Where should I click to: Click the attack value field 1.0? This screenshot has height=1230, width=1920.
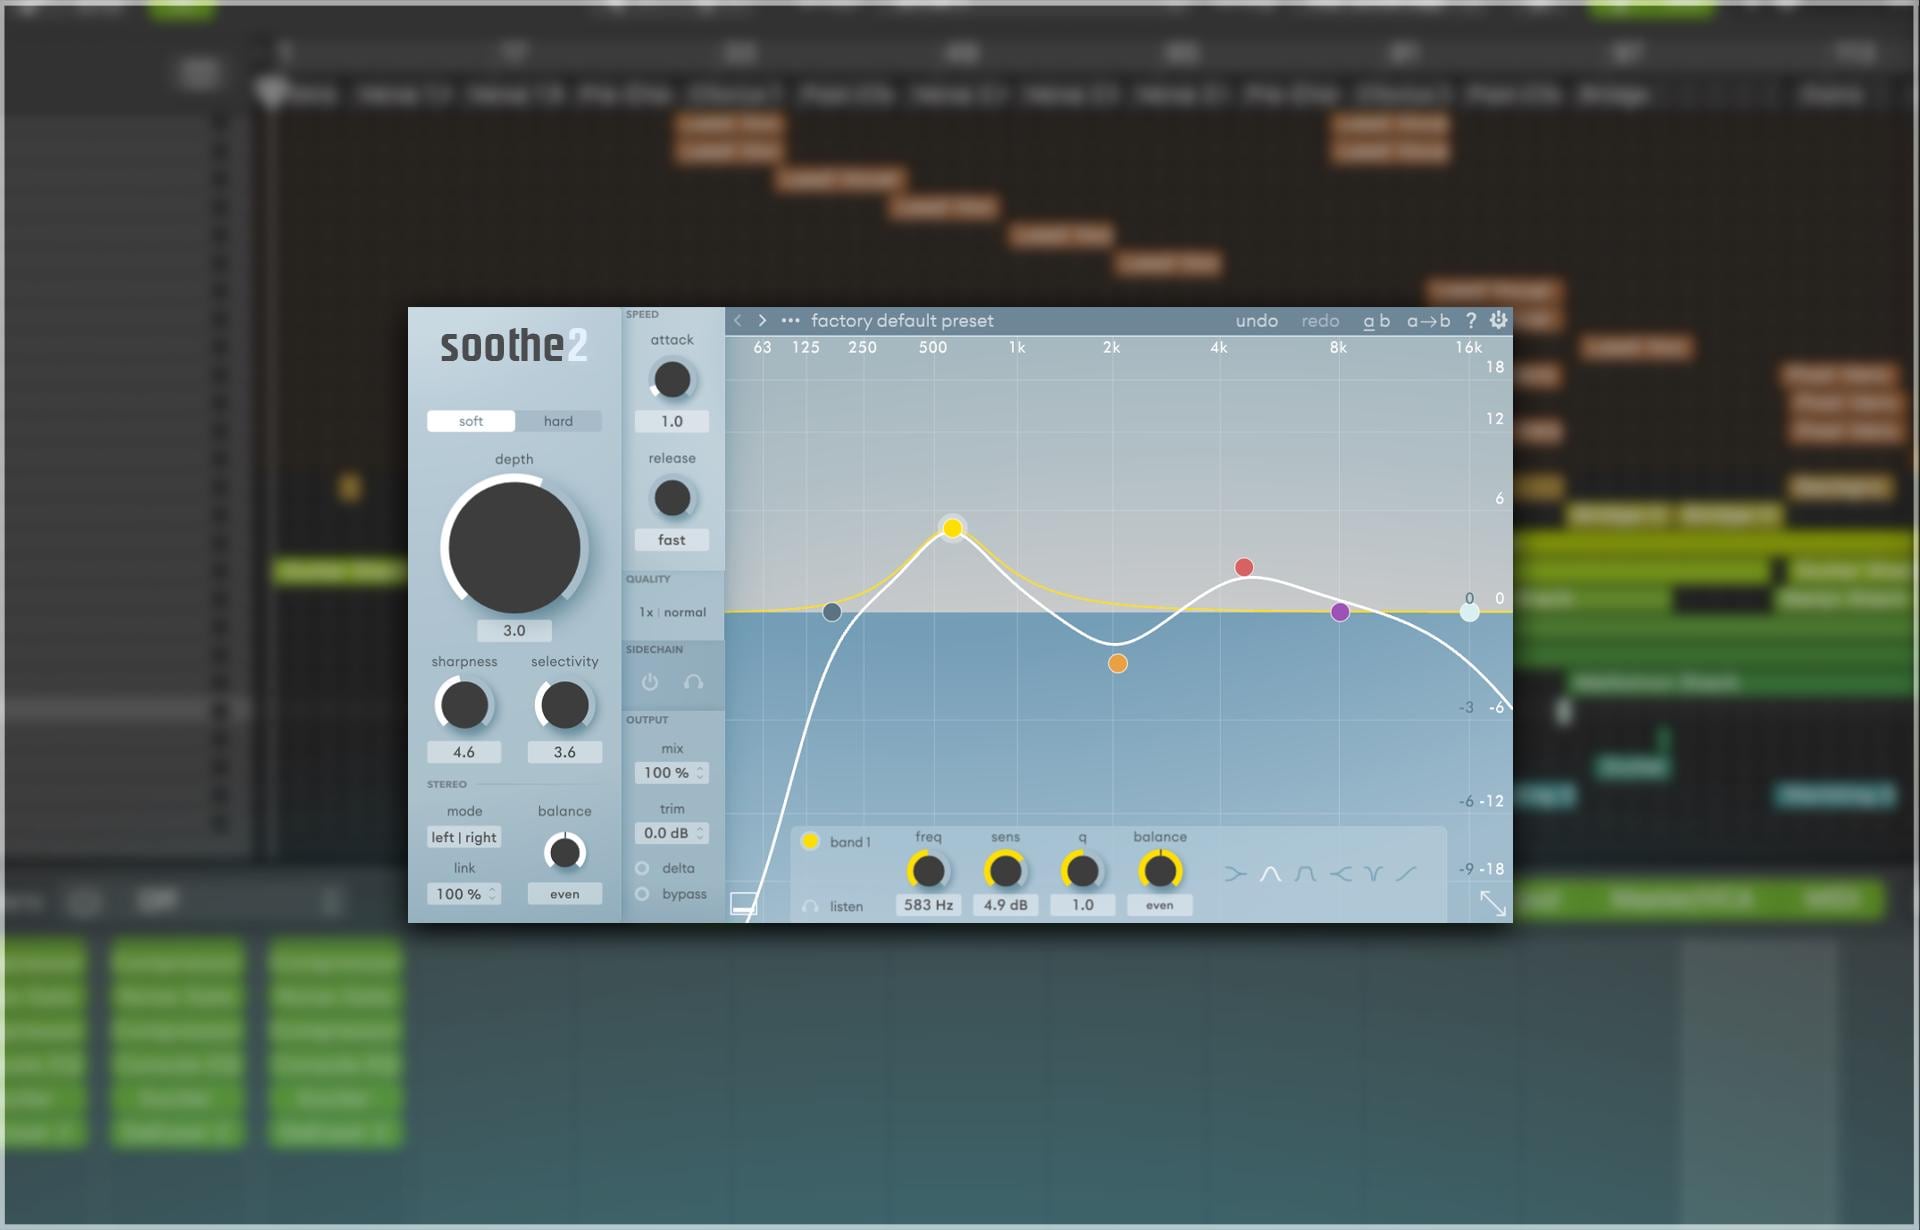(x=672, y=422)
